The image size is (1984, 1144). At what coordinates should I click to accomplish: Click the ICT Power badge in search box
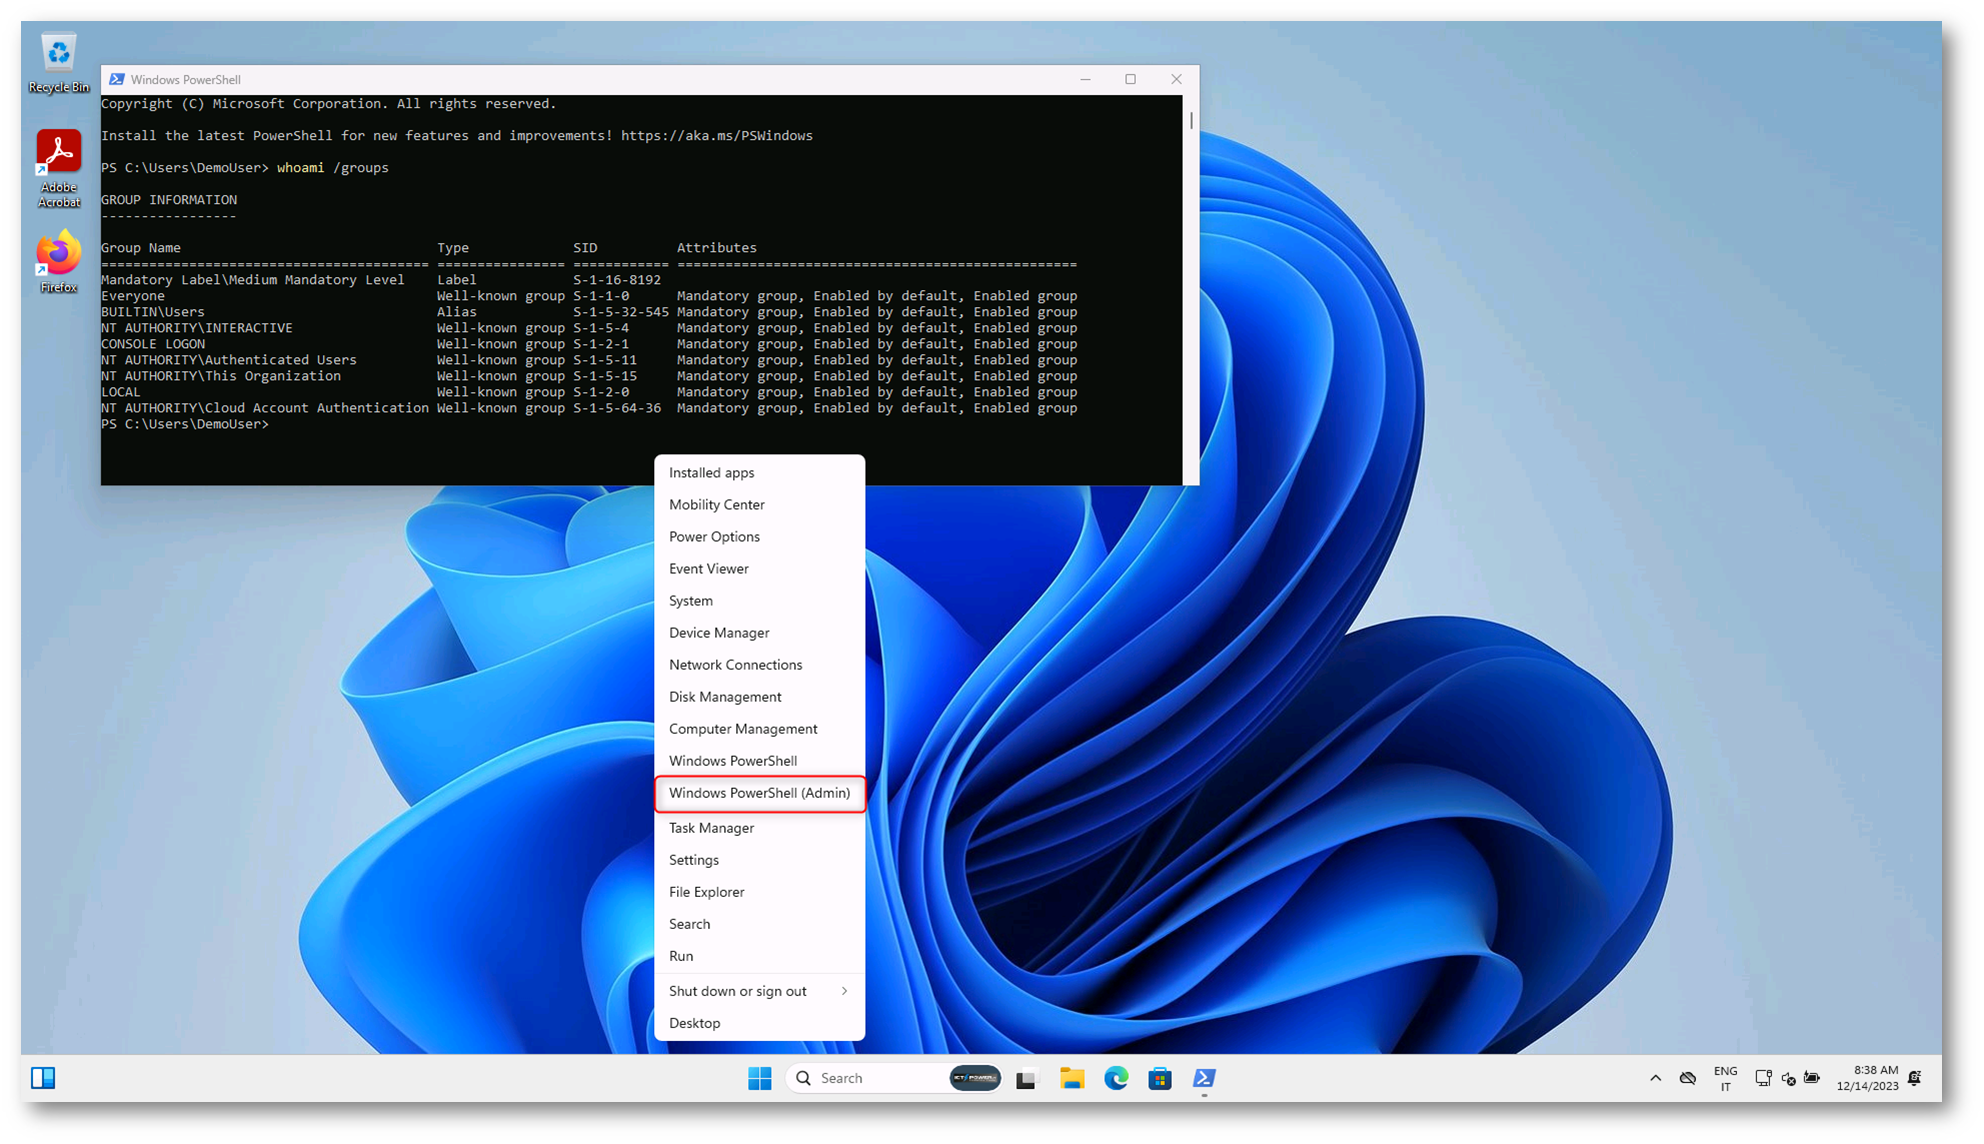coord(974,1078)
